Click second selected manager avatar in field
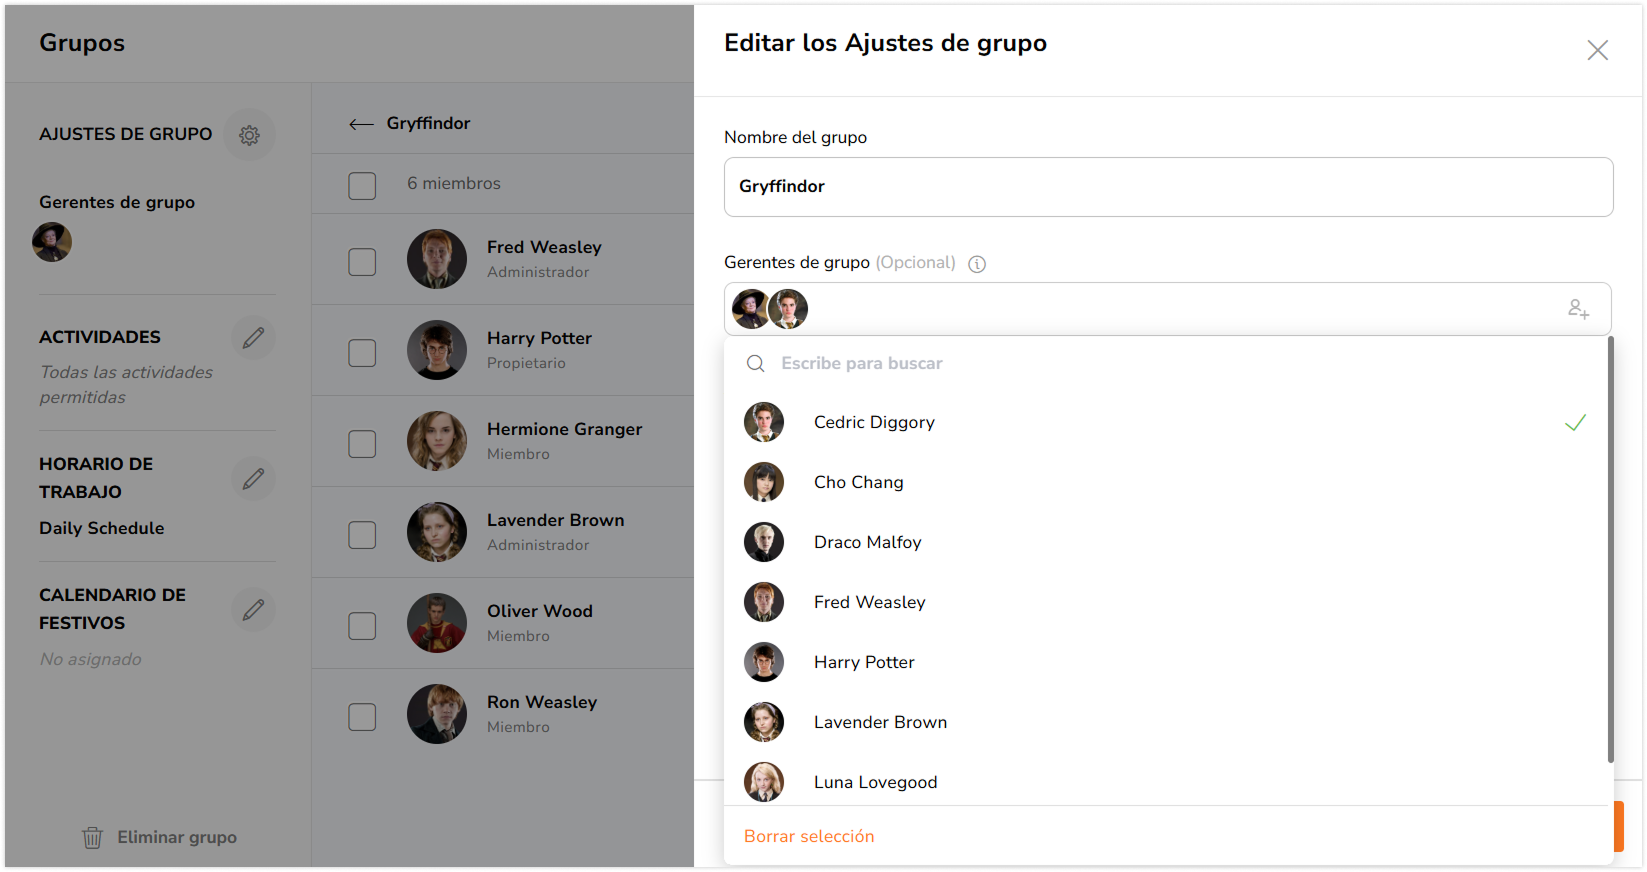Screen dimensions: 1647x872 coord(788,309)
